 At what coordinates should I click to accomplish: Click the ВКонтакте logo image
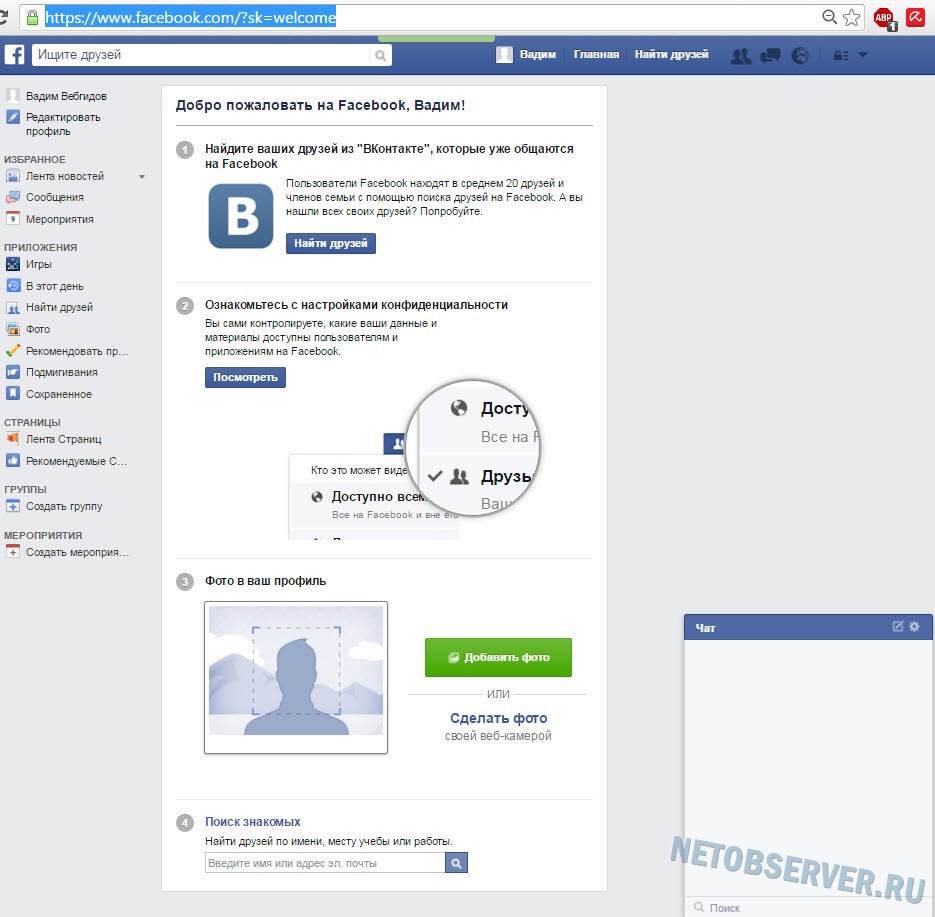click(241, 216)
